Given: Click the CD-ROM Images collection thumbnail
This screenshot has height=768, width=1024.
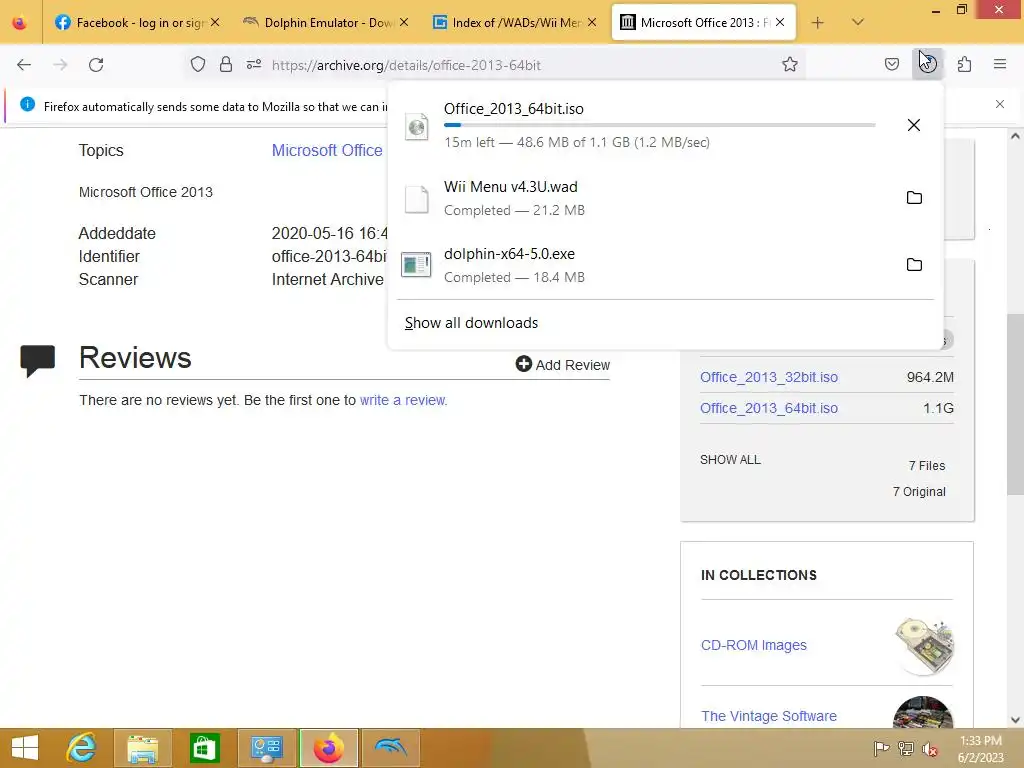Looking at the screenshot, I should [925, 645].
